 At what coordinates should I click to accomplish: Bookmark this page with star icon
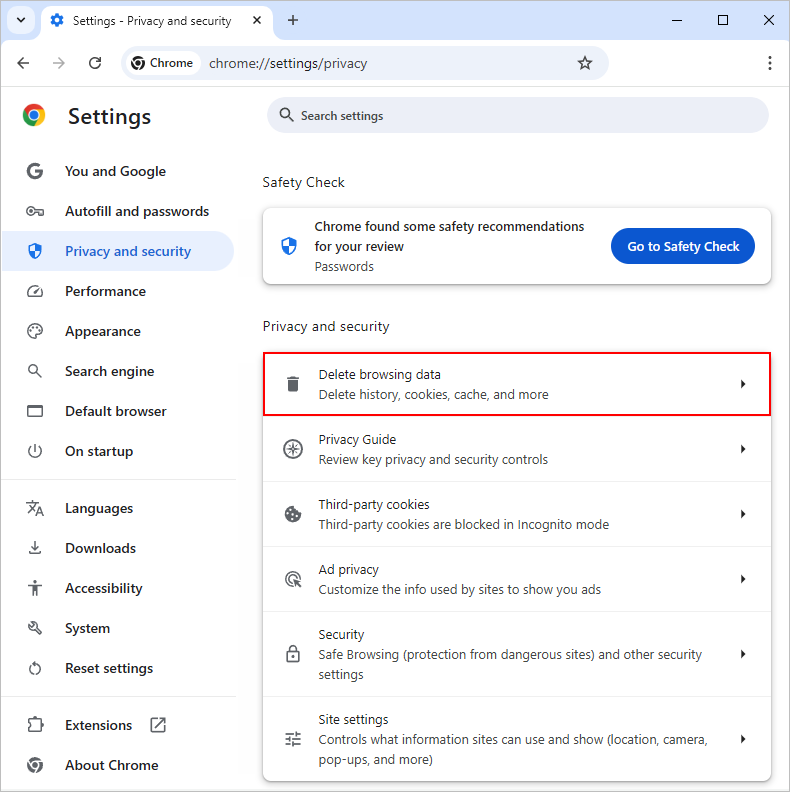coord(585,63)
